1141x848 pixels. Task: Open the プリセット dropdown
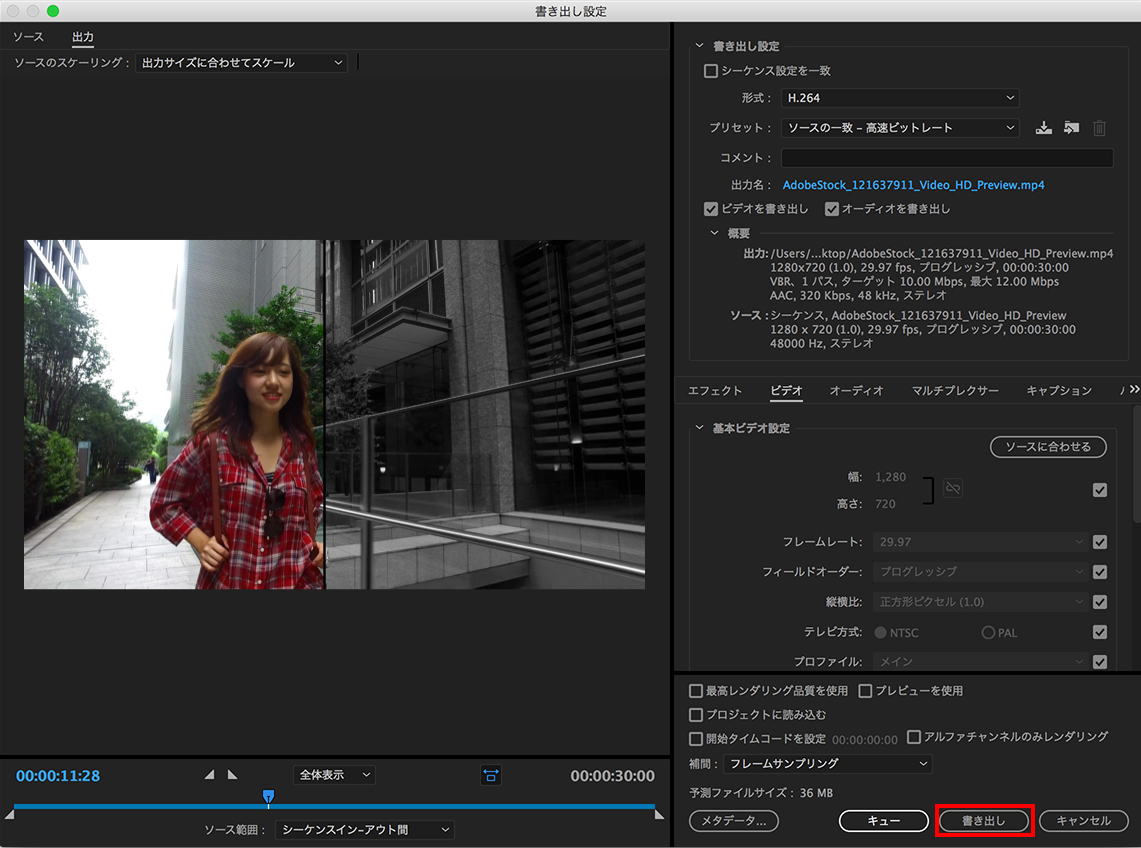pyautogui.click(x=900, y=127)
